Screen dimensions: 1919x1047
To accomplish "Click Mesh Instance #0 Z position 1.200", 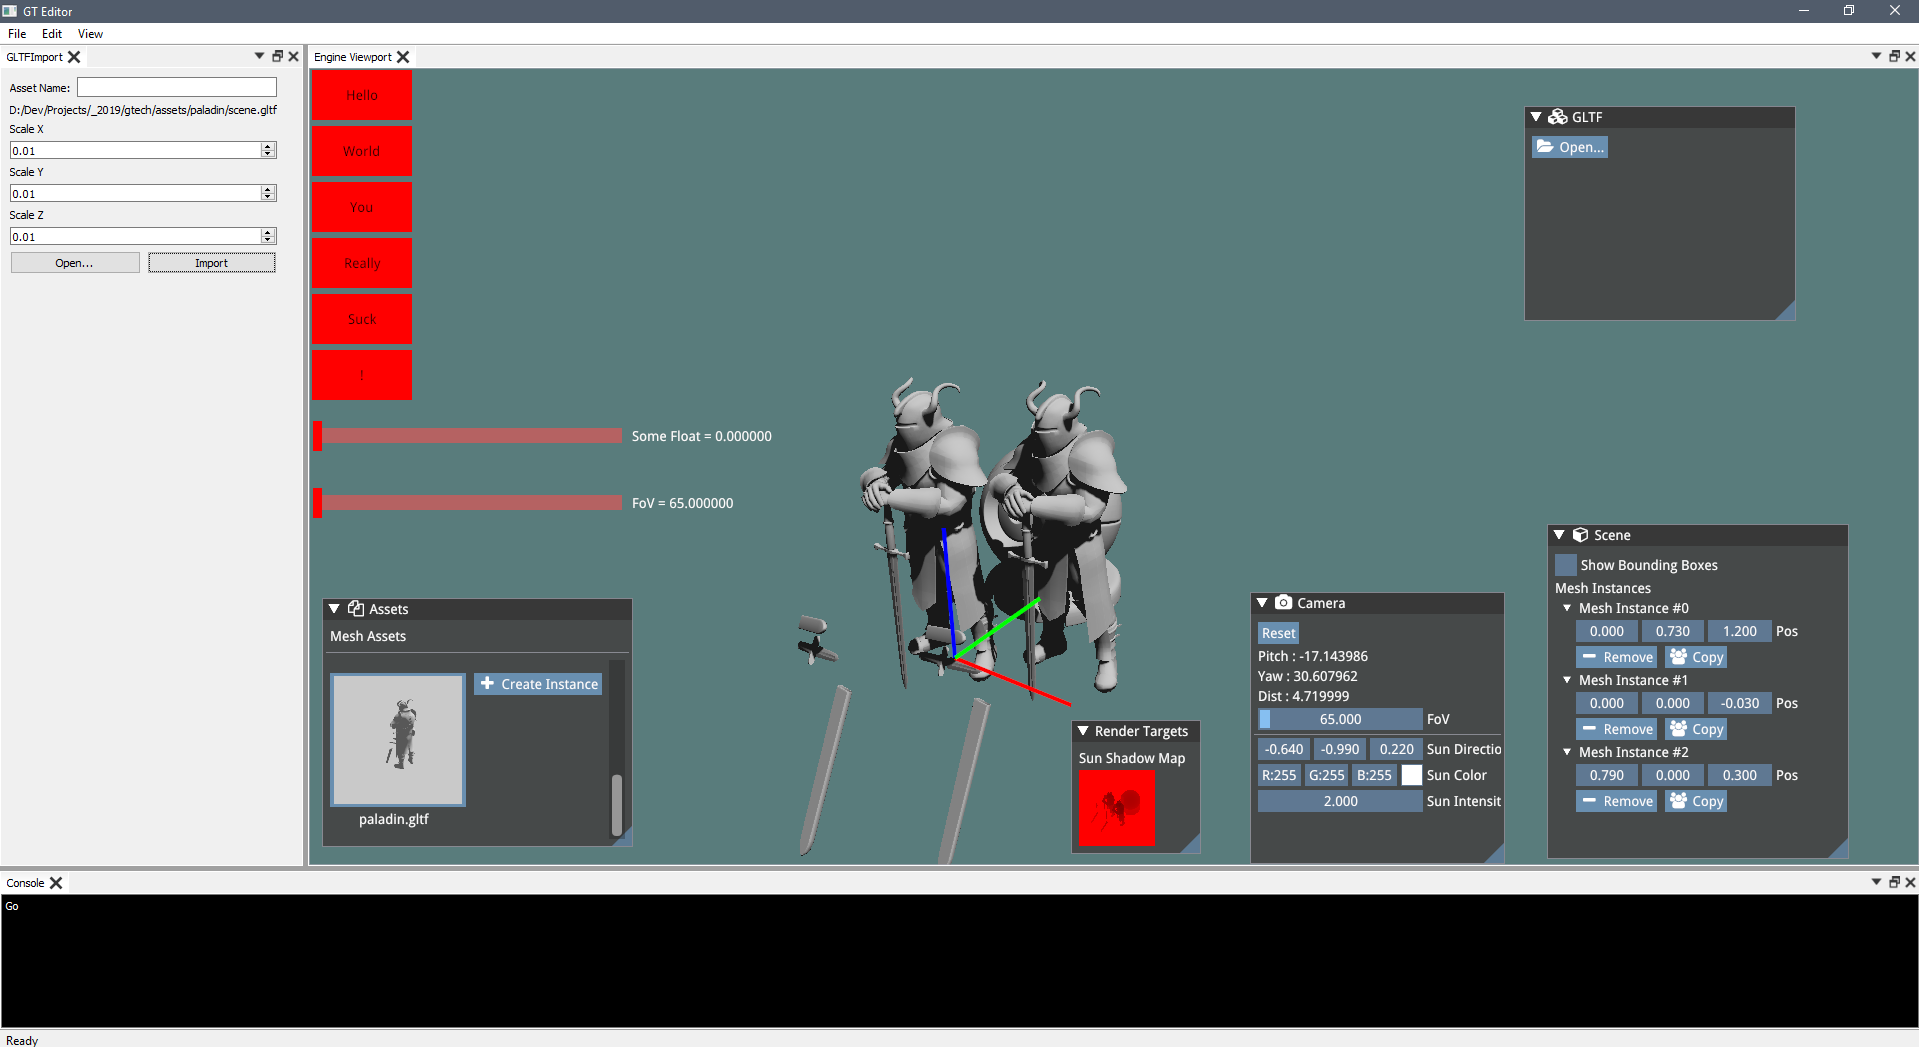I will [1740, 631].
